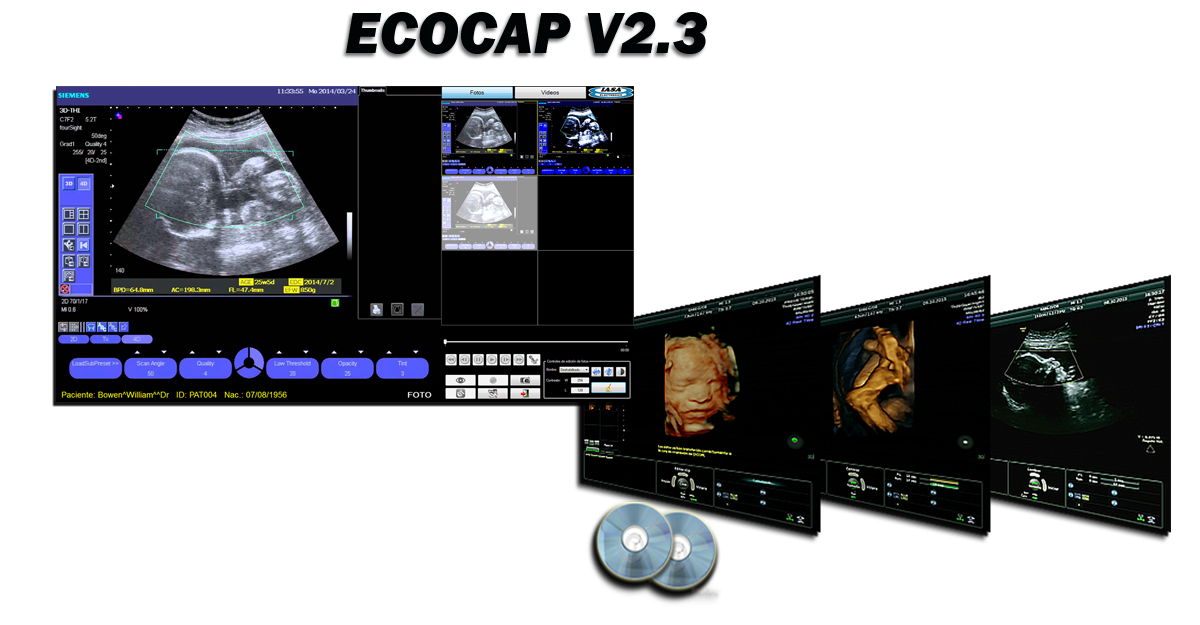Click the red cancel circle icon
The height and width of the screenshot is (625, 1200).
point(65,289)
